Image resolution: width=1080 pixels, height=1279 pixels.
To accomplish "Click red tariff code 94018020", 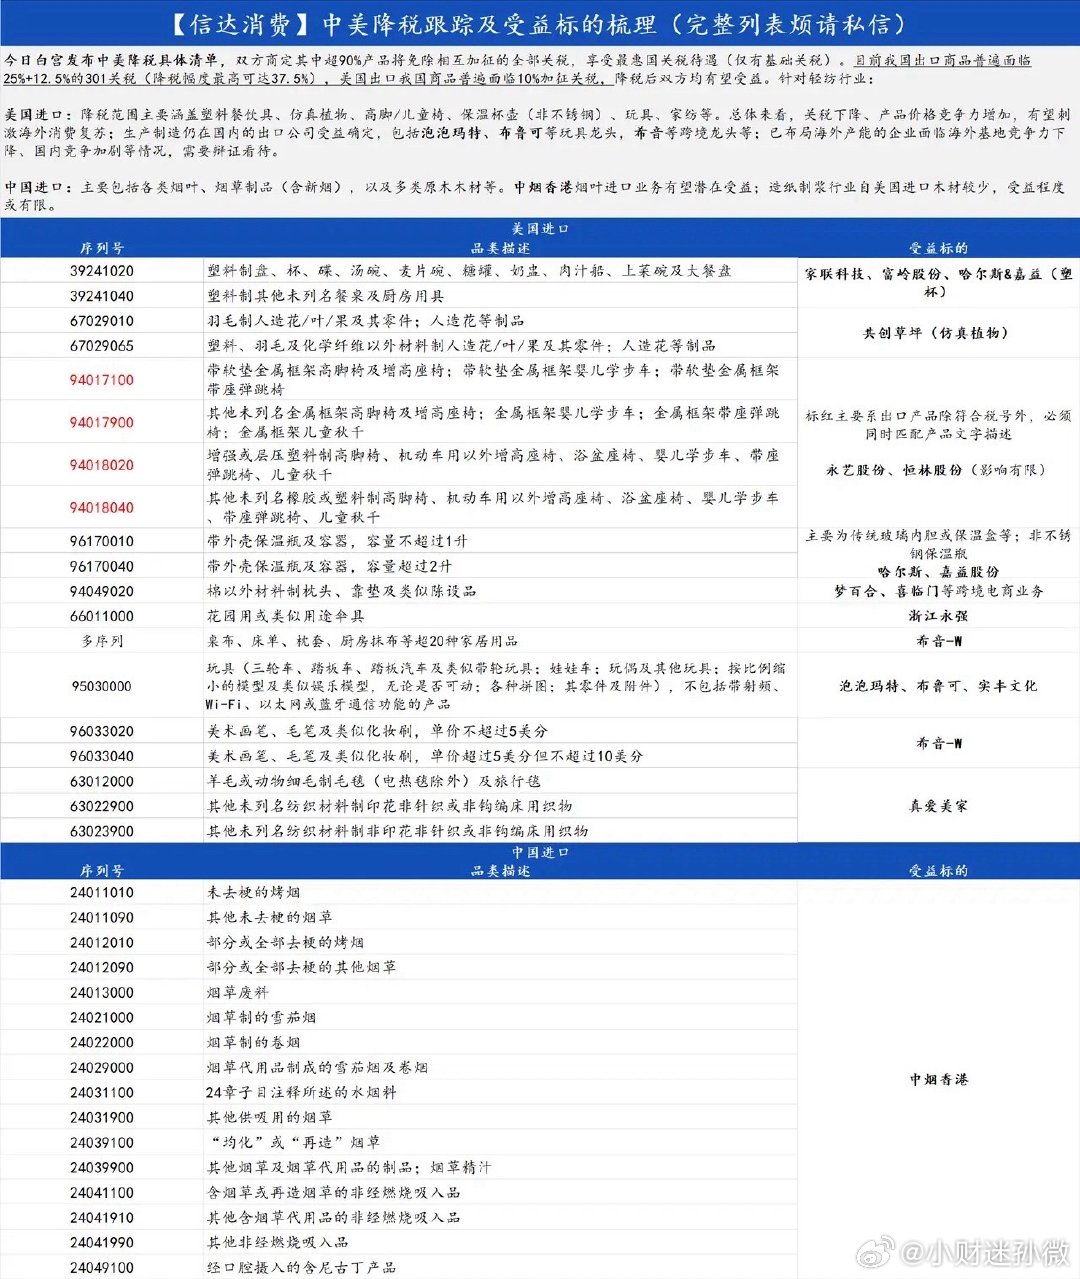I will point(102,465).
